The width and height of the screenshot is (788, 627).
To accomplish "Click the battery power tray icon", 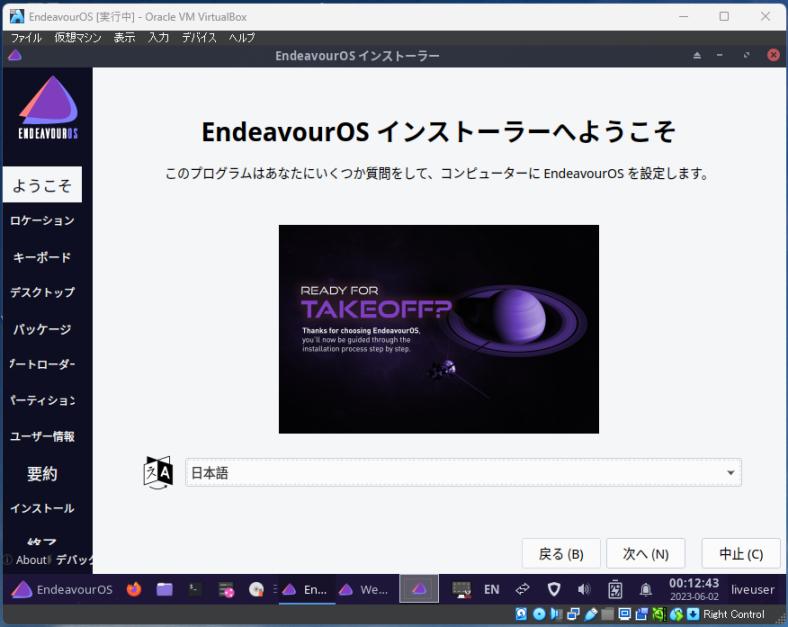I will [615, 589].
